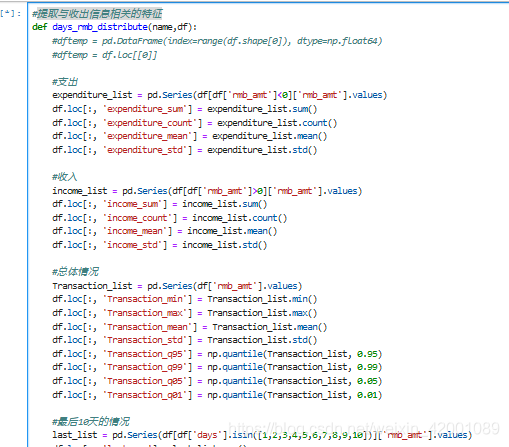The image size is (509, 447).
Task: Click Transaction_list.max() call
Action: 262,313
